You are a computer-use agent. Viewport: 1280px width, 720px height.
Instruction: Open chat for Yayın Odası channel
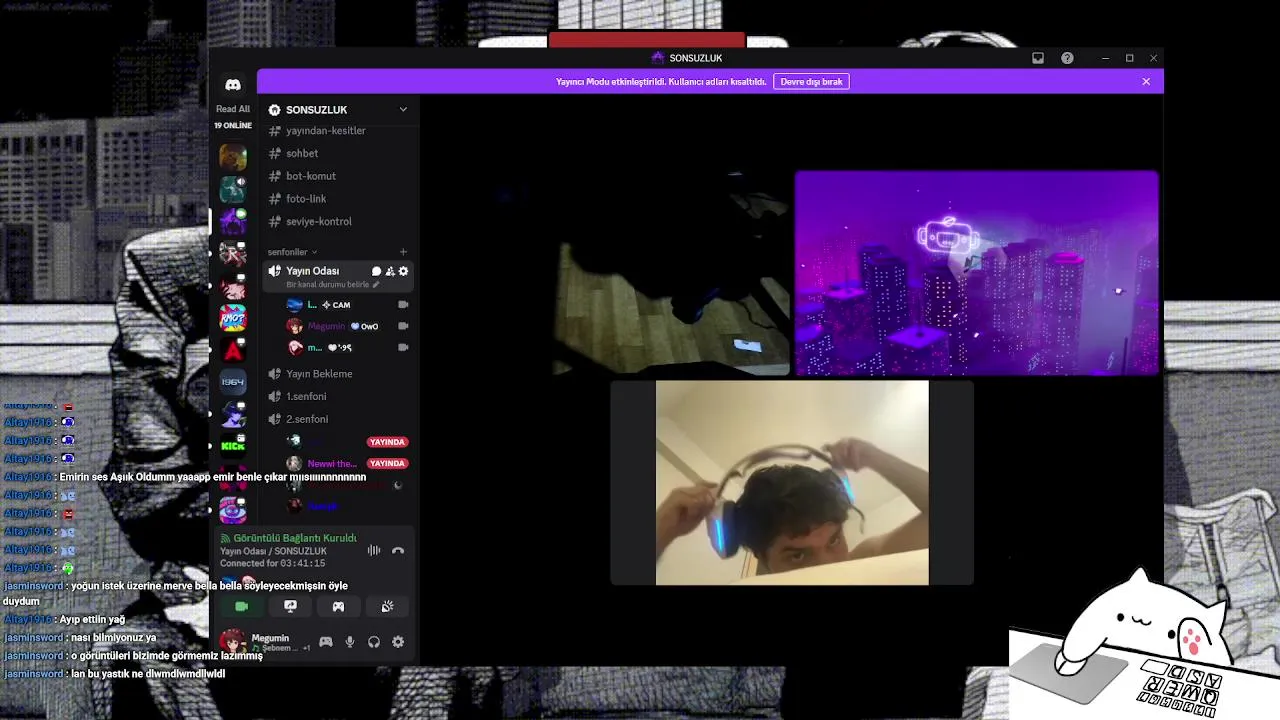click(376, 271)
